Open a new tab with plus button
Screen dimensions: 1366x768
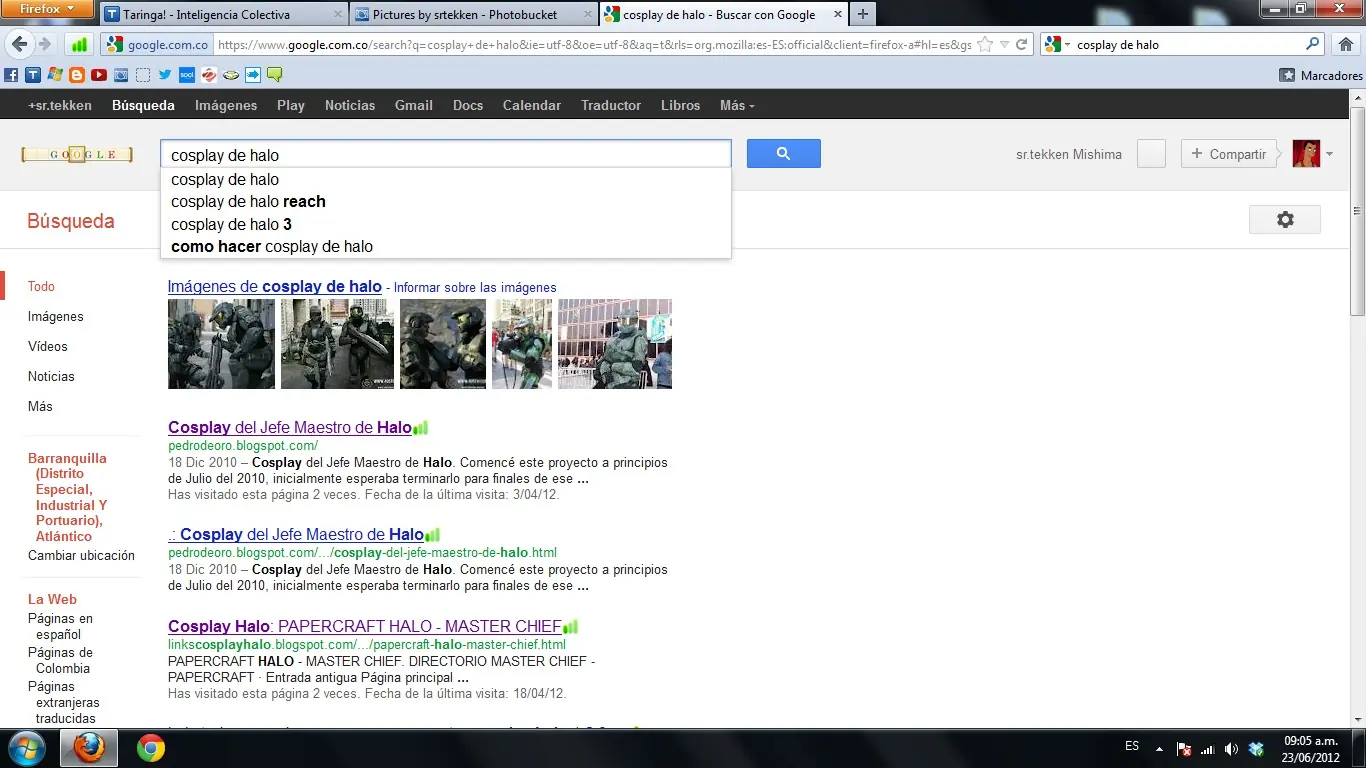[863, 15]
